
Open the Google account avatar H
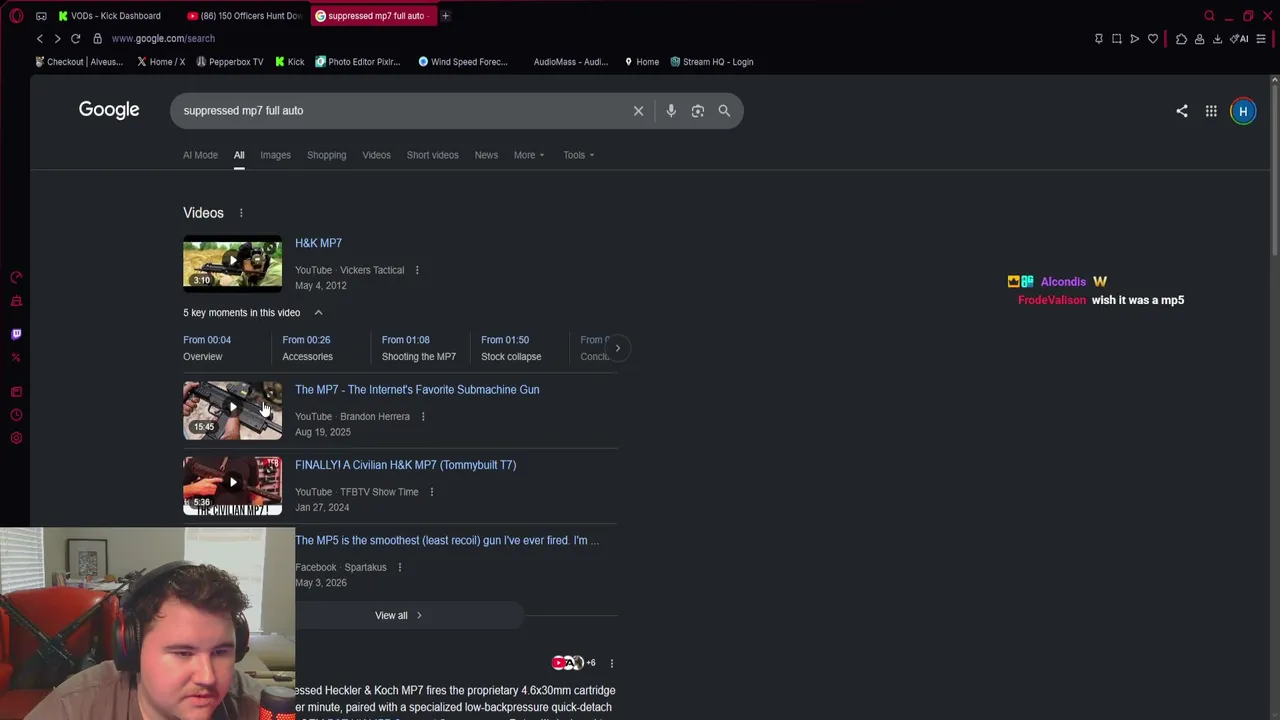pos(1243,111)
